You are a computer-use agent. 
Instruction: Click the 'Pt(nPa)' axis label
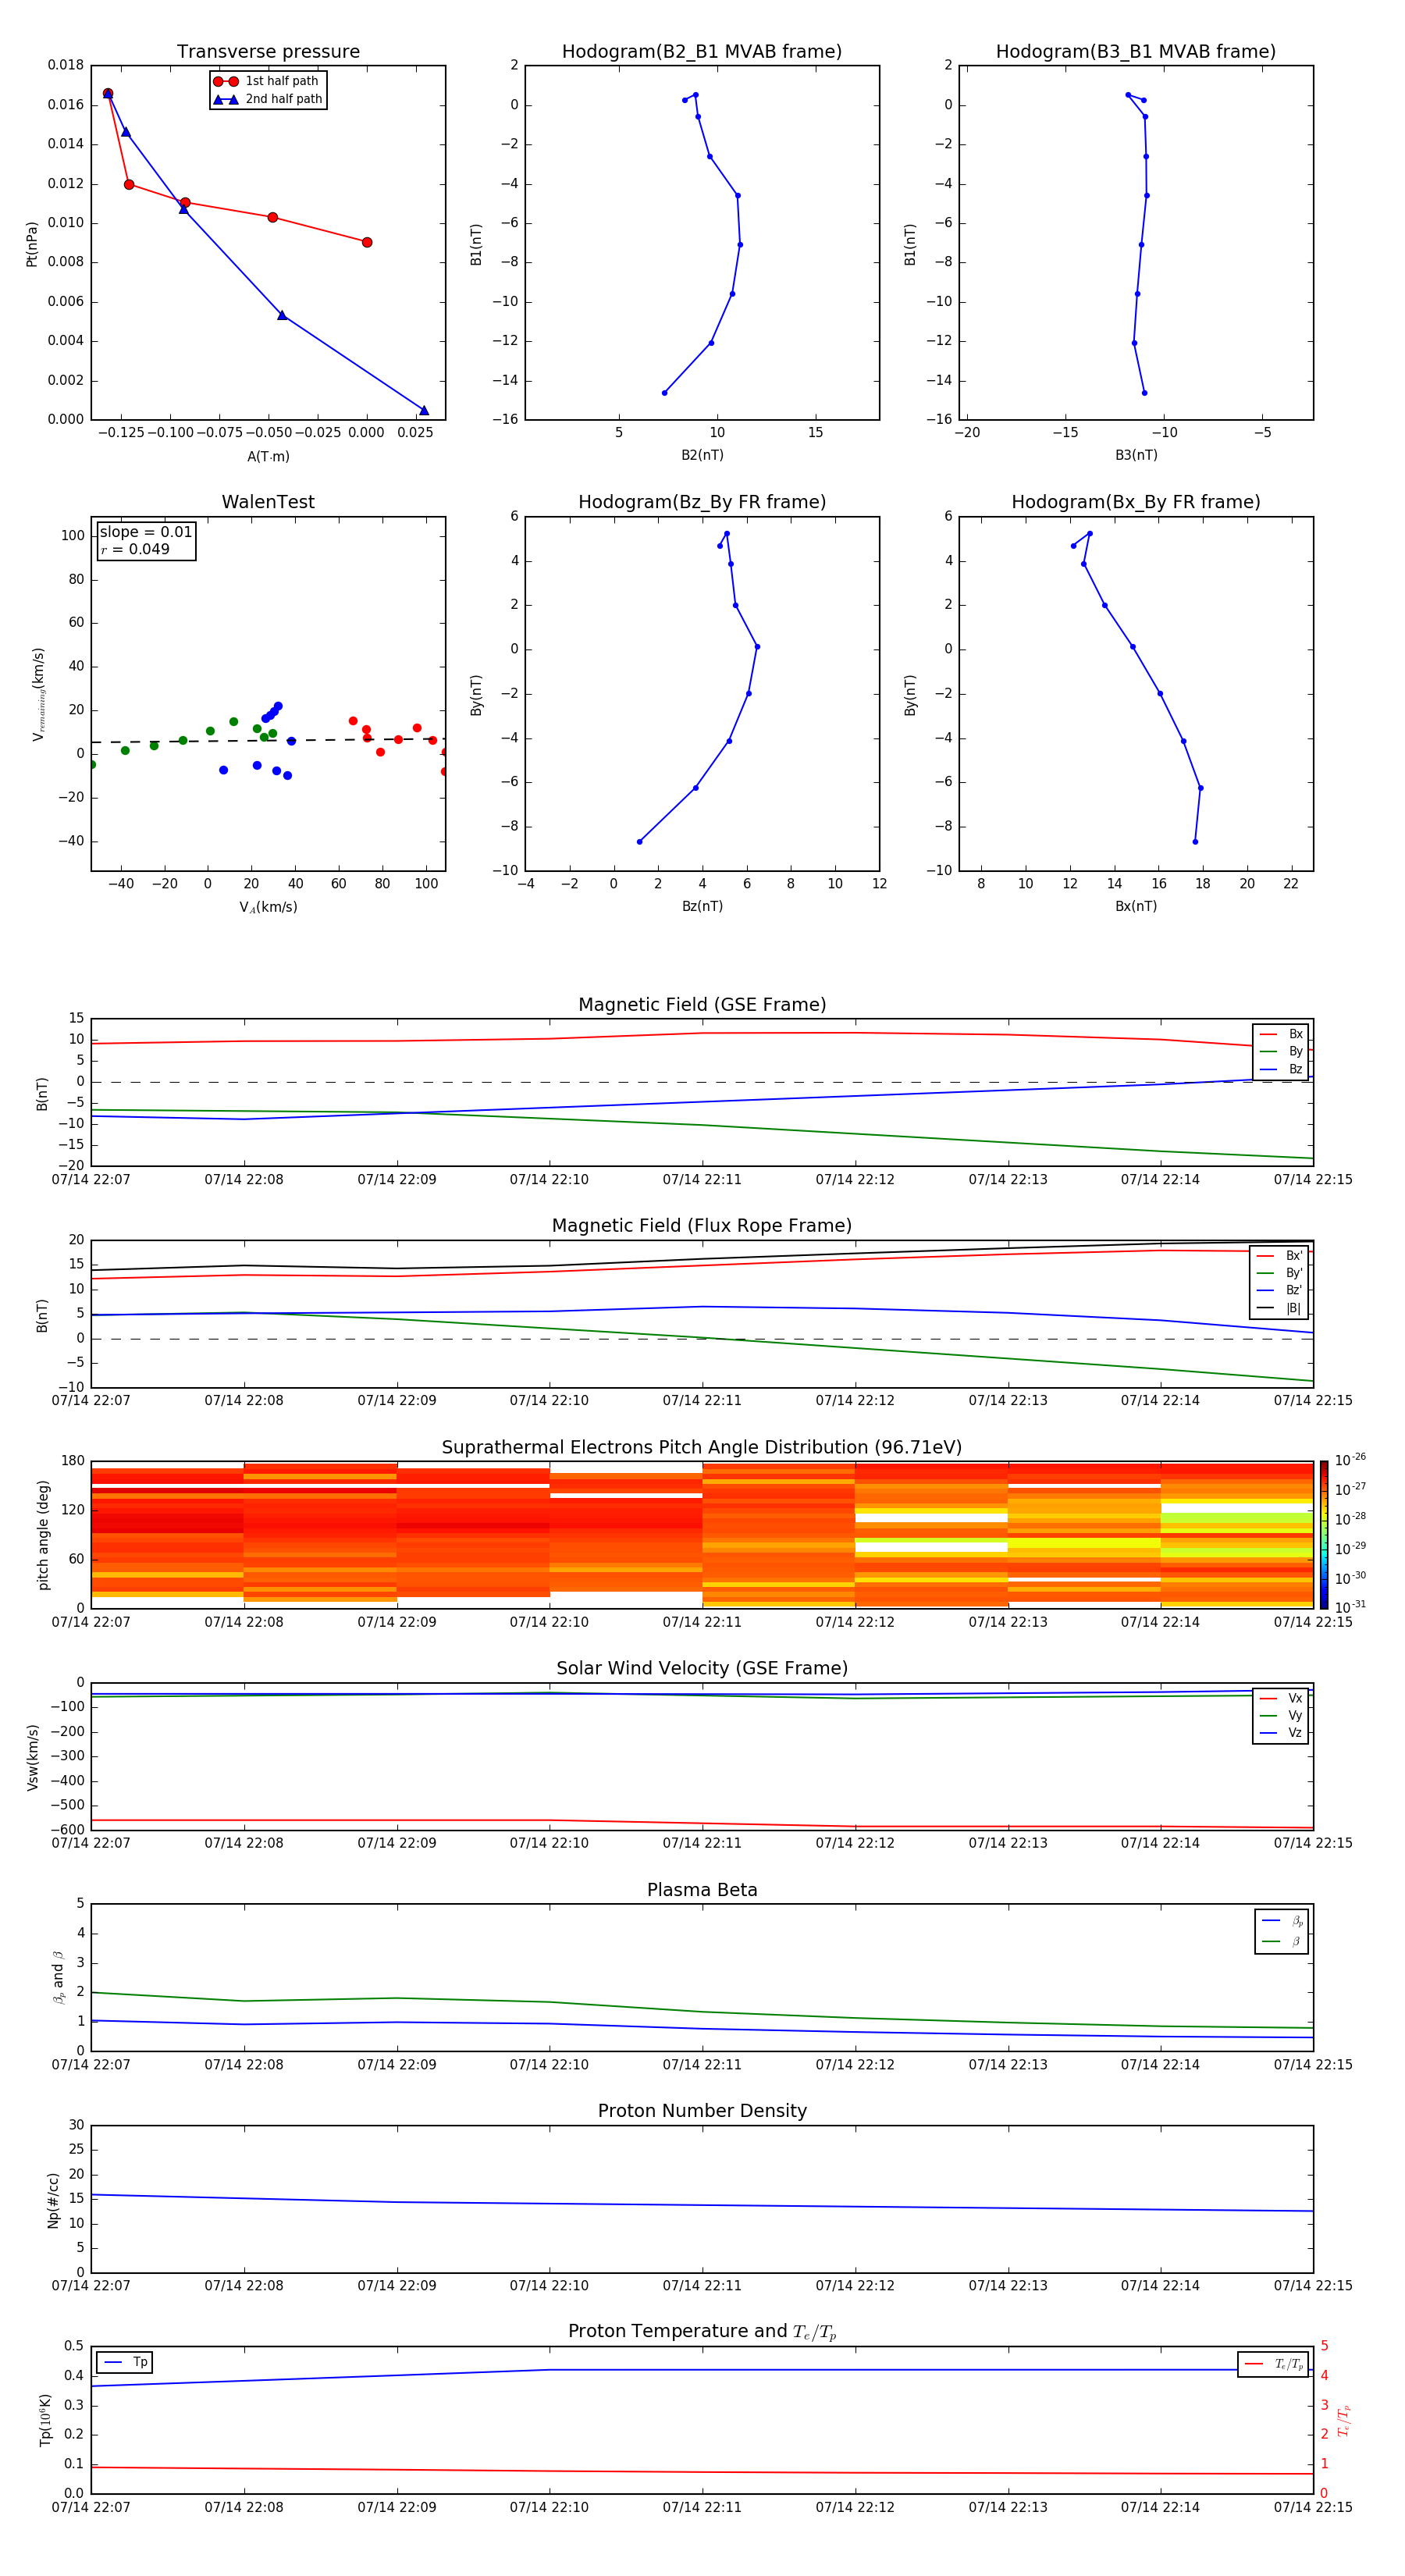coord(31,244)
